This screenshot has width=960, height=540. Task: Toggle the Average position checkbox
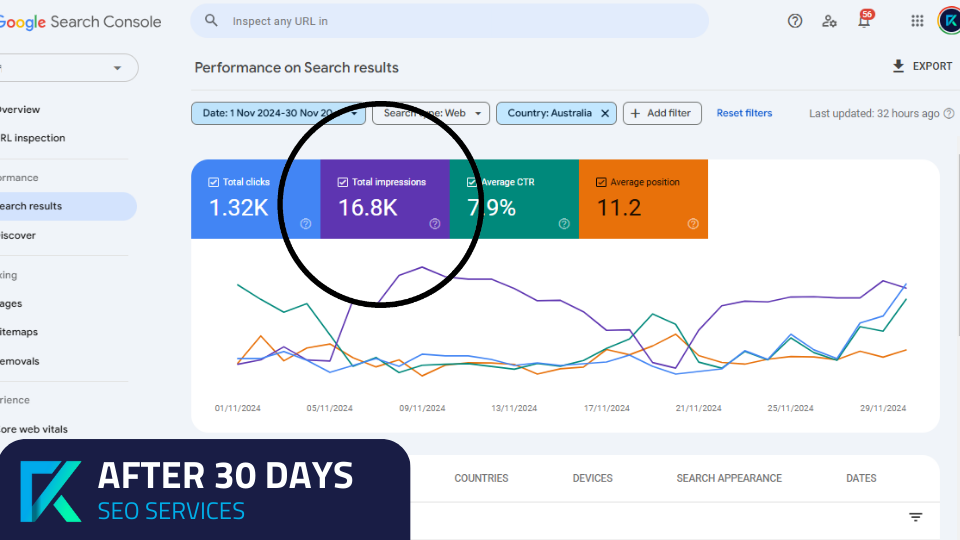[x=601, y=182]
